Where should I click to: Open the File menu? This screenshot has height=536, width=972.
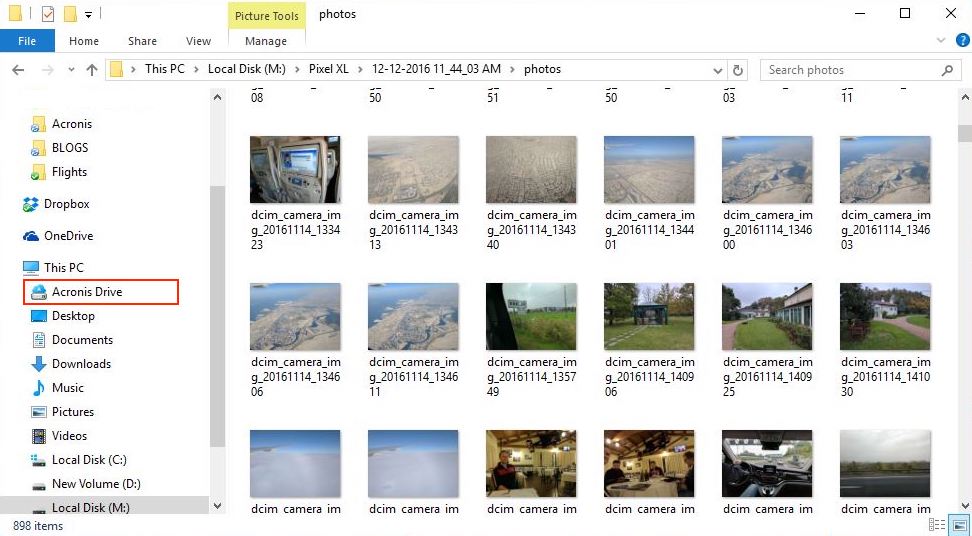click(x=27, y=41)
